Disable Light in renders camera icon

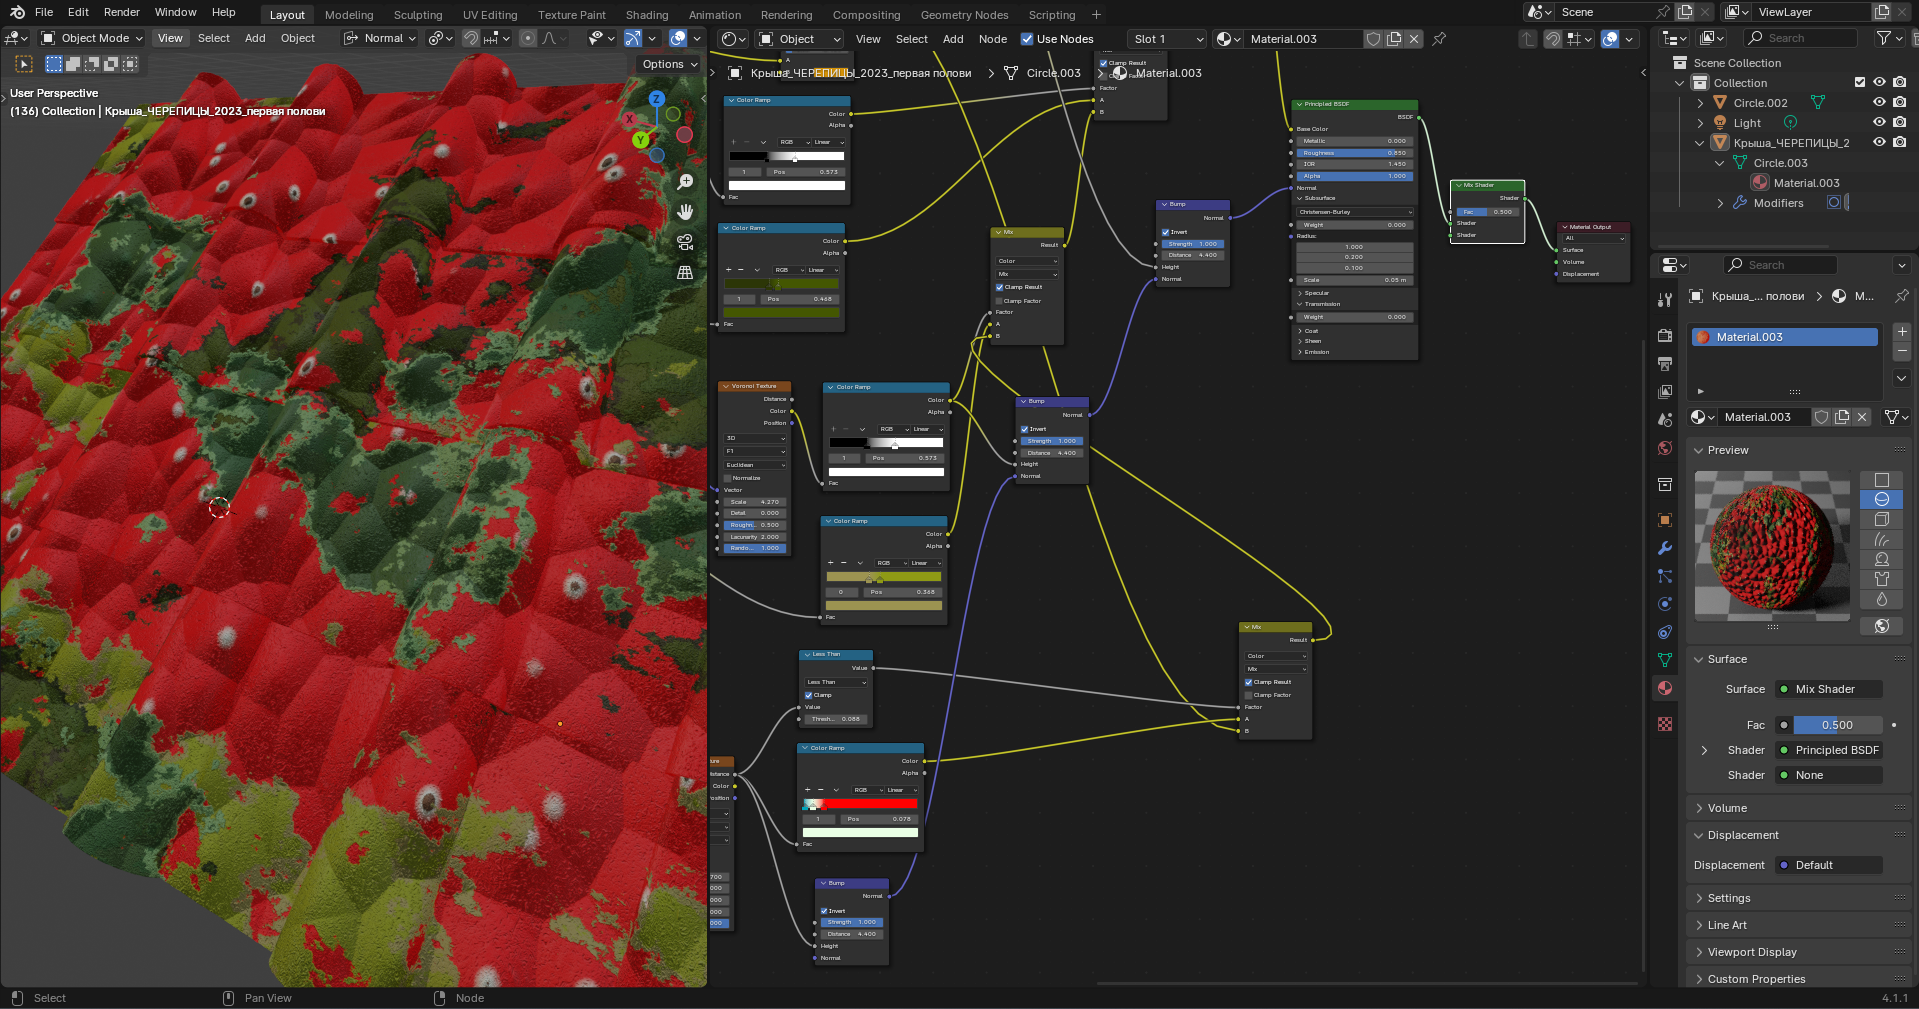pos(1899,122)
